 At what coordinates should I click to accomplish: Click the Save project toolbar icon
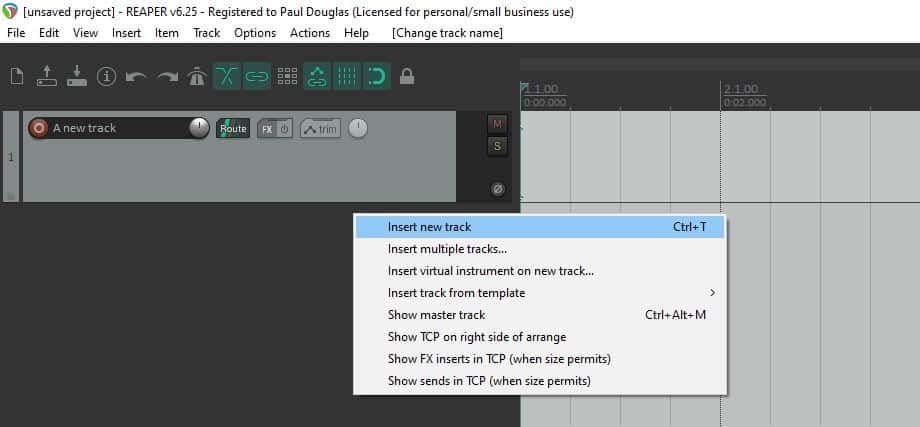click(77, 76)
